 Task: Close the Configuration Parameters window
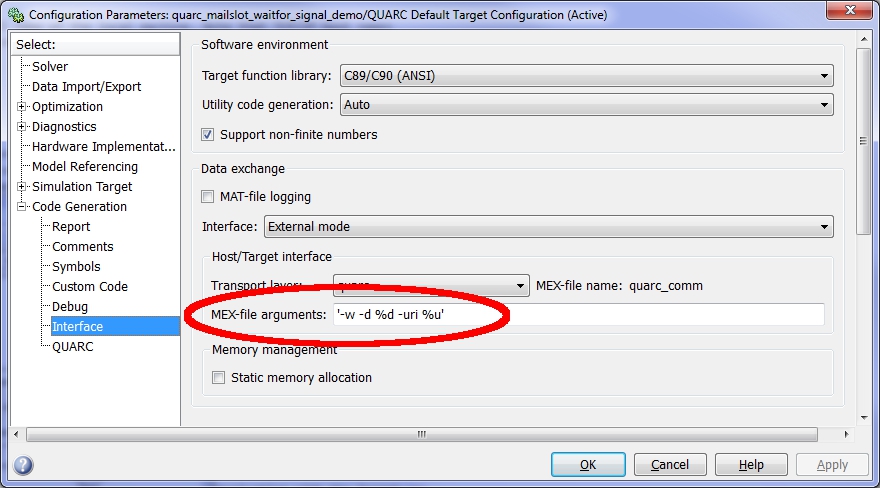click(x=850, y=10)
